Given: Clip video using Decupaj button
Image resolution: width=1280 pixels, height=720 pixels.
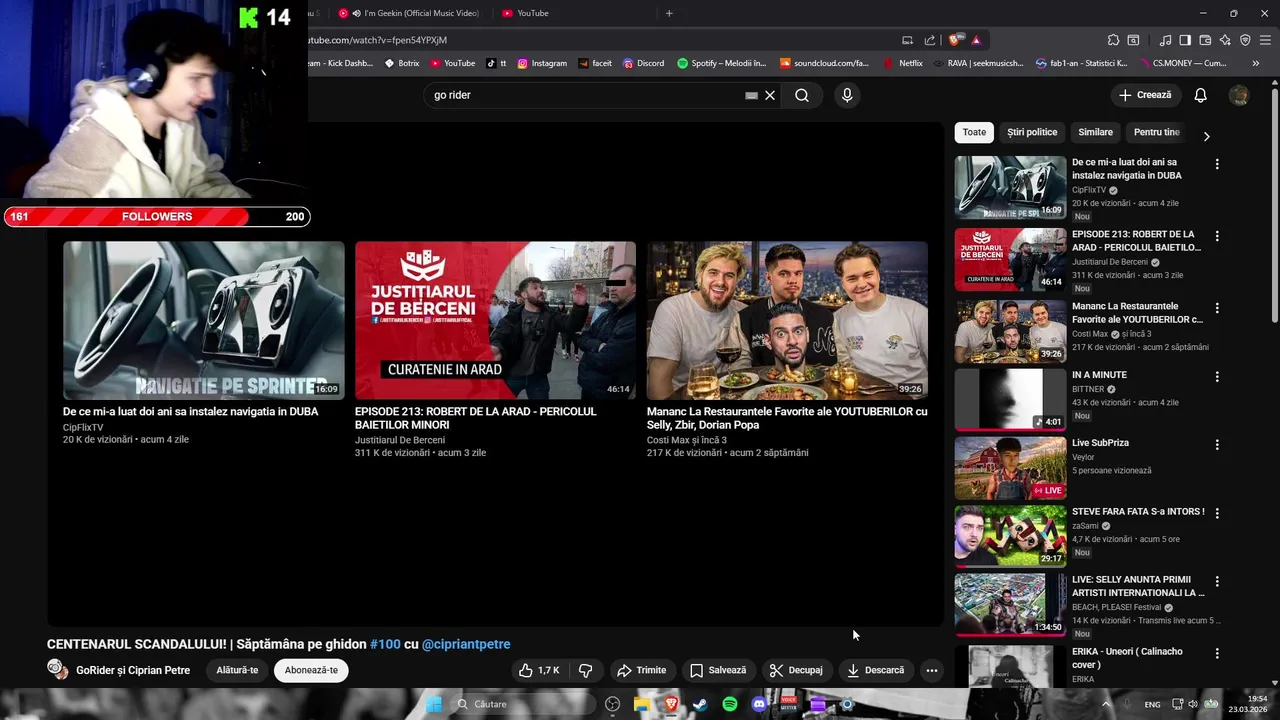Looking at the screenshot, I should tap(795, 671).
